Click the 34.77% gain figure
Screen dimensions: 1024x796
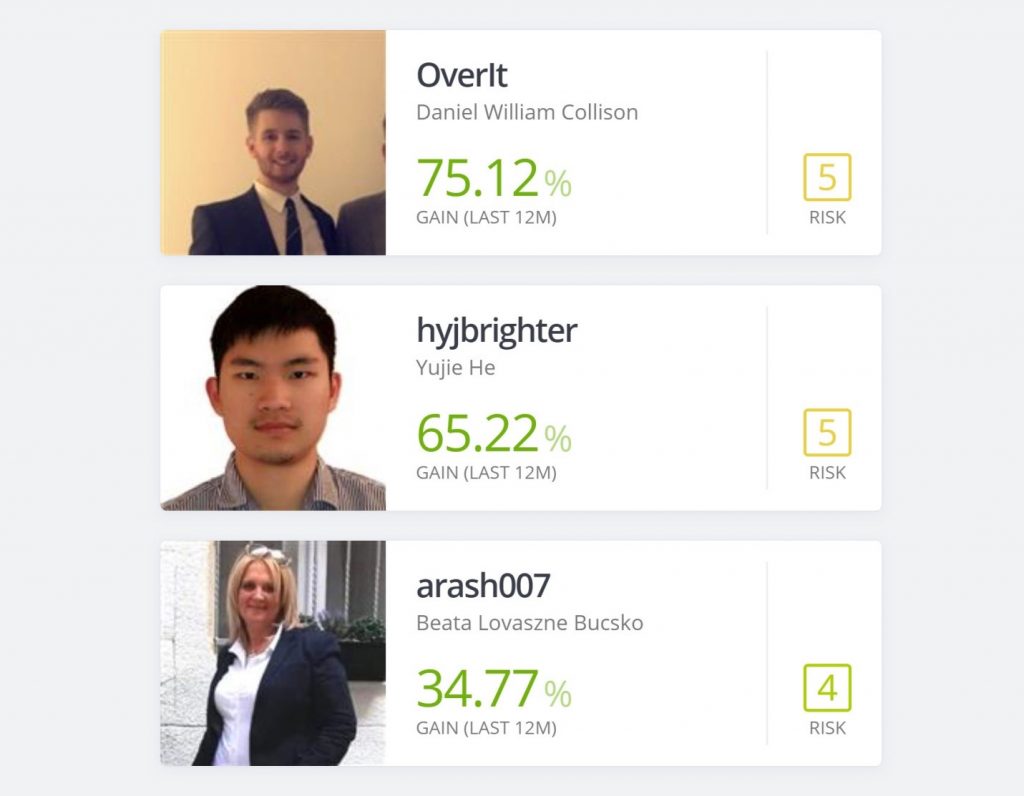coord(494,689)
